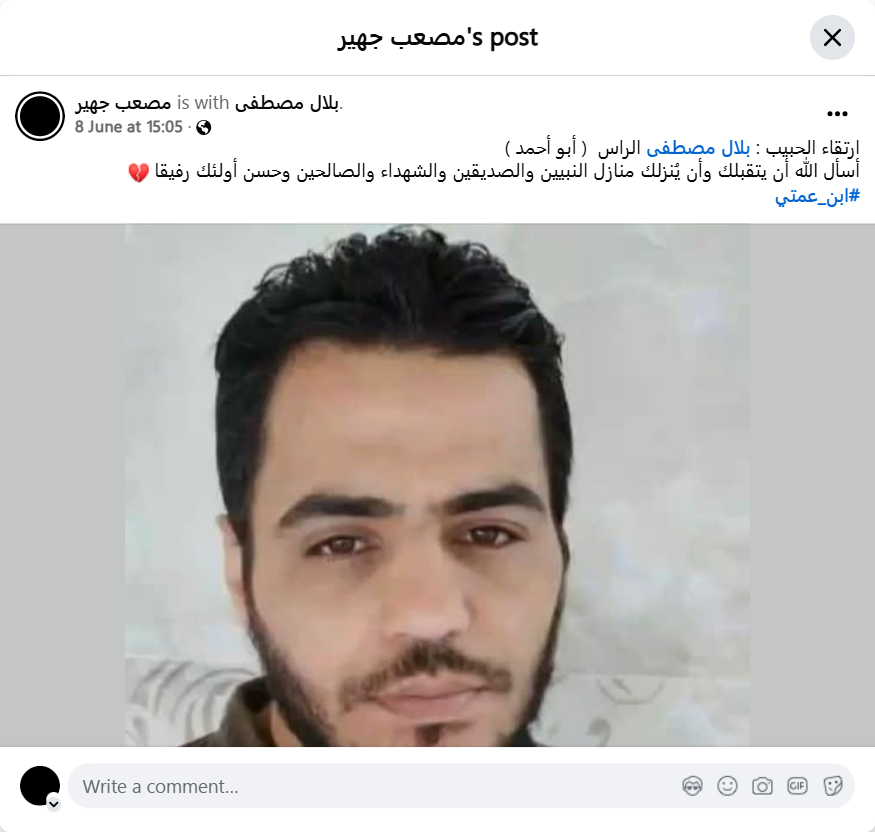Insert a GIF in the comment

tap(797, 786)
